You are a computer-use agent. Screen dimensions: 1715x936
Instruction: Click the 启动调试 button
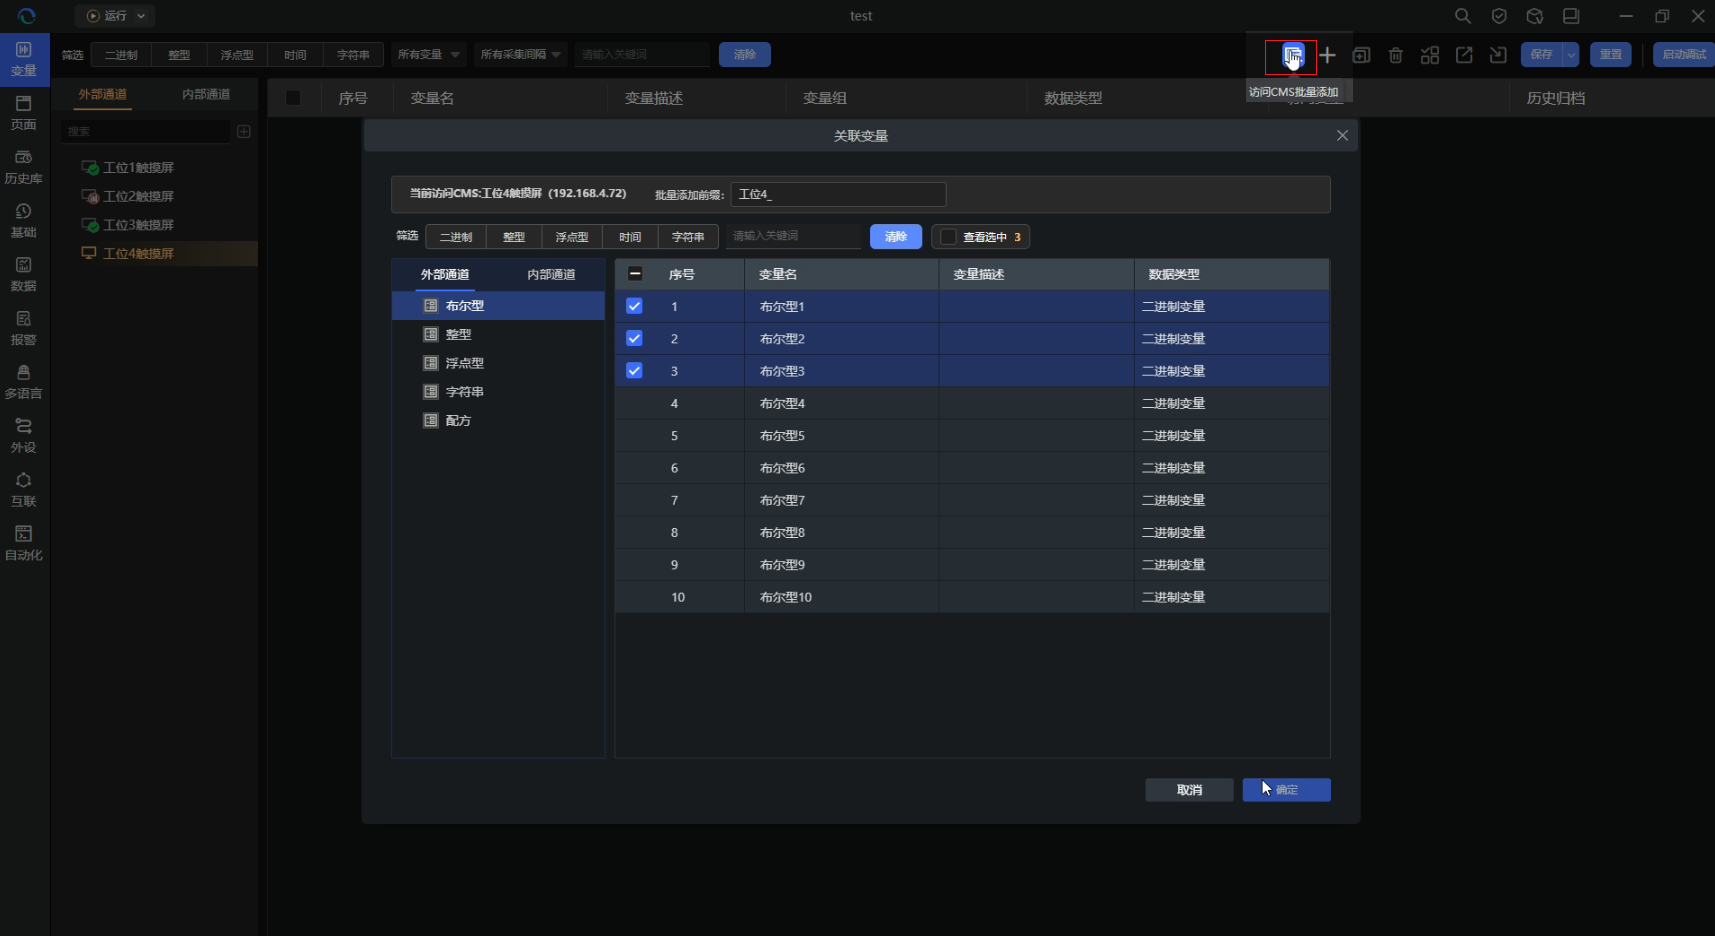coord(1684,55)
